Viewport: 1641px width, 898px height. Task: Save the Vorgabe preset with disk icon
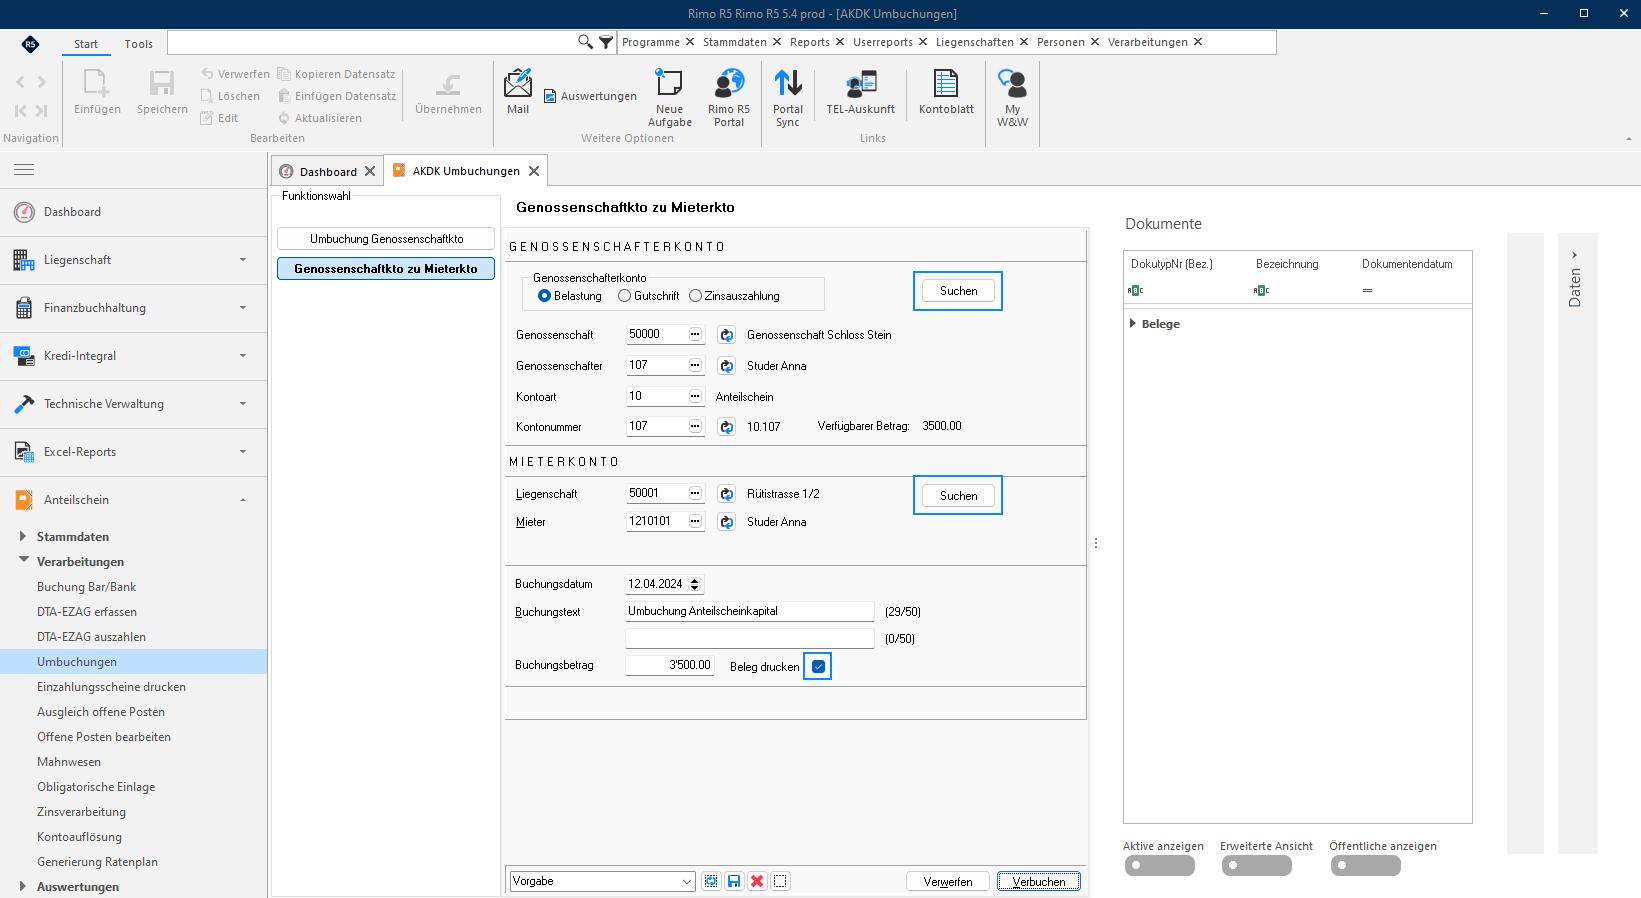point(734,881)
